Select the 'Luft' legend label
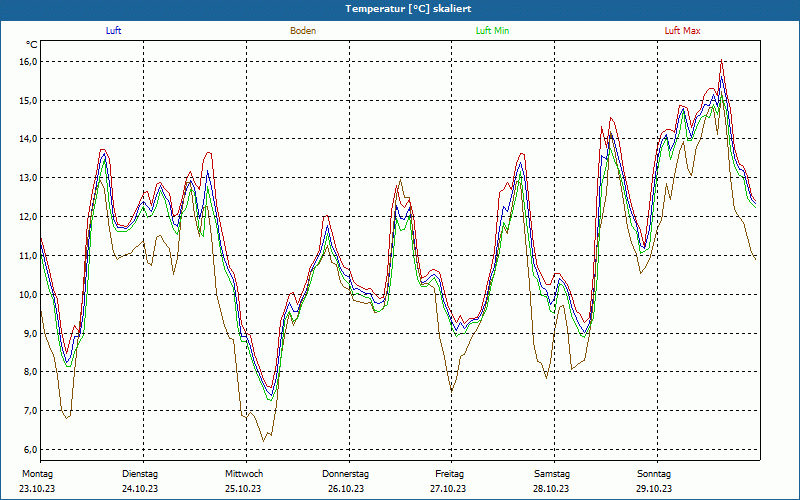The height and width of the screenshot is (500, 800). 114,31
